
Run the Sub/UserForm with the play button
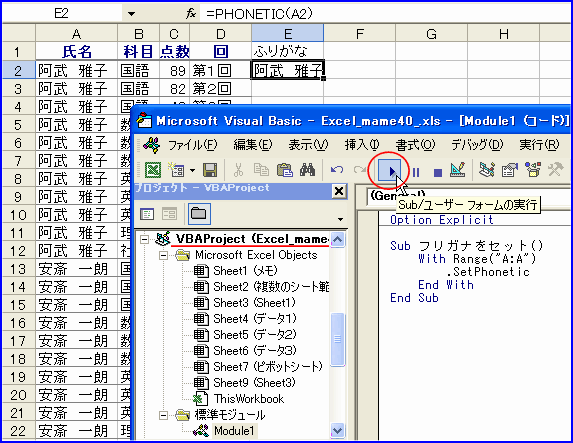coord(389,170)
